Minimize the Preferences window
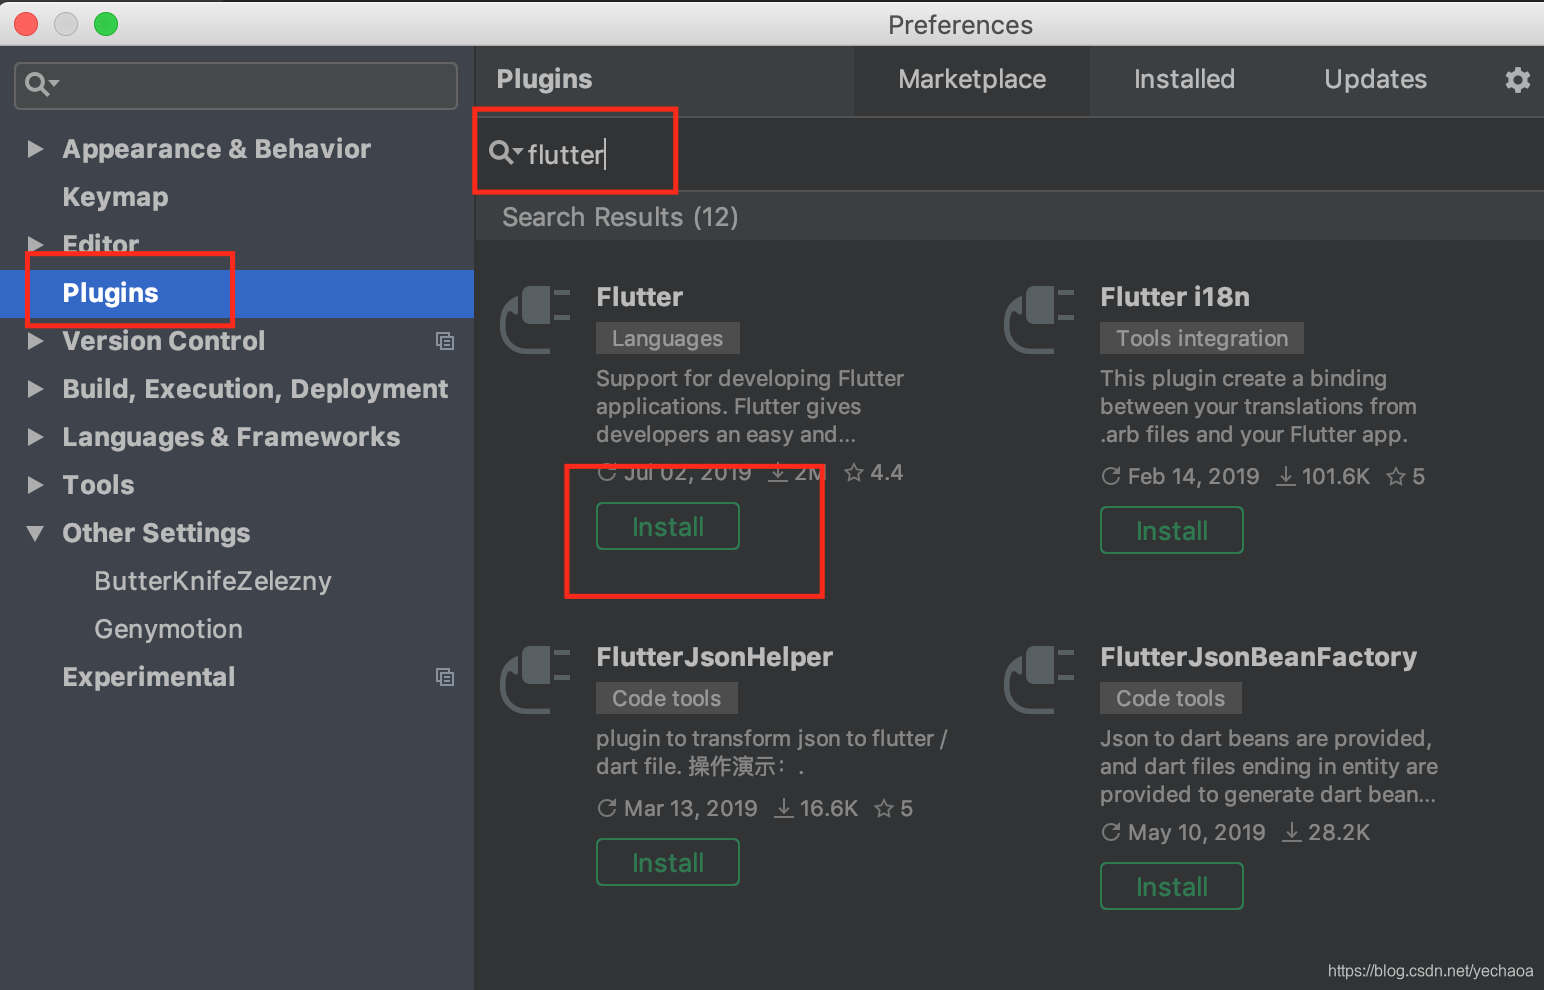This screenshot has height=990, width=1544. click(66, 24)
